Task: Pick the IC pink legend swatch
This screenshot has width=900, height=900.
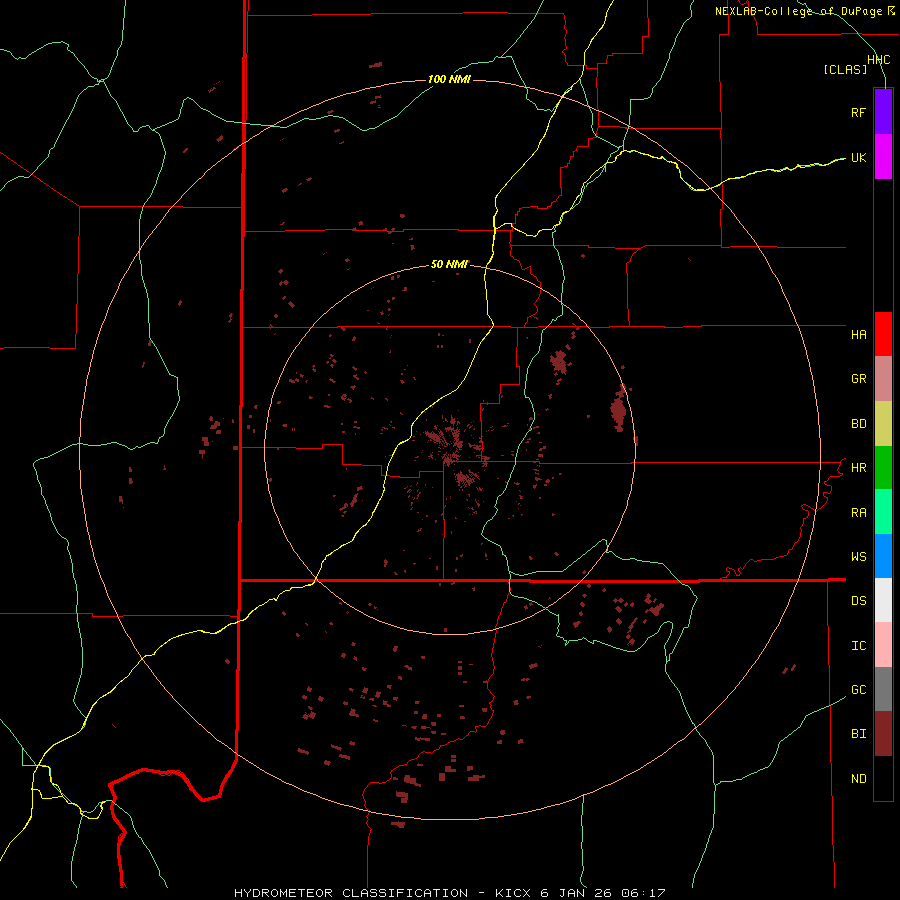Action: pyautogui.click(x=883, y=645)
